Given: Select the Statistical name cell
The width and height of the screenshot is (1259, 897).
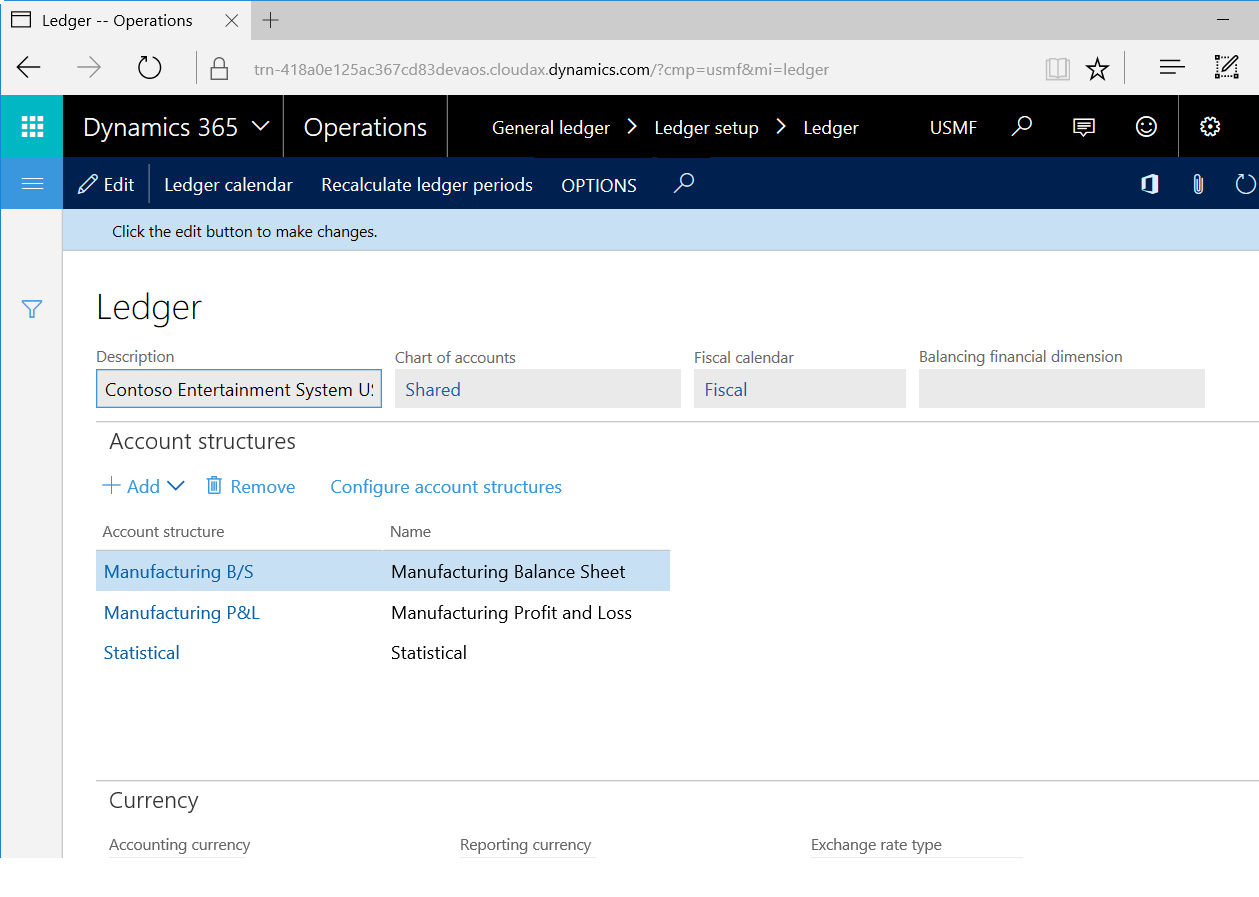Looking at the screenshot, I should (429, 653).
